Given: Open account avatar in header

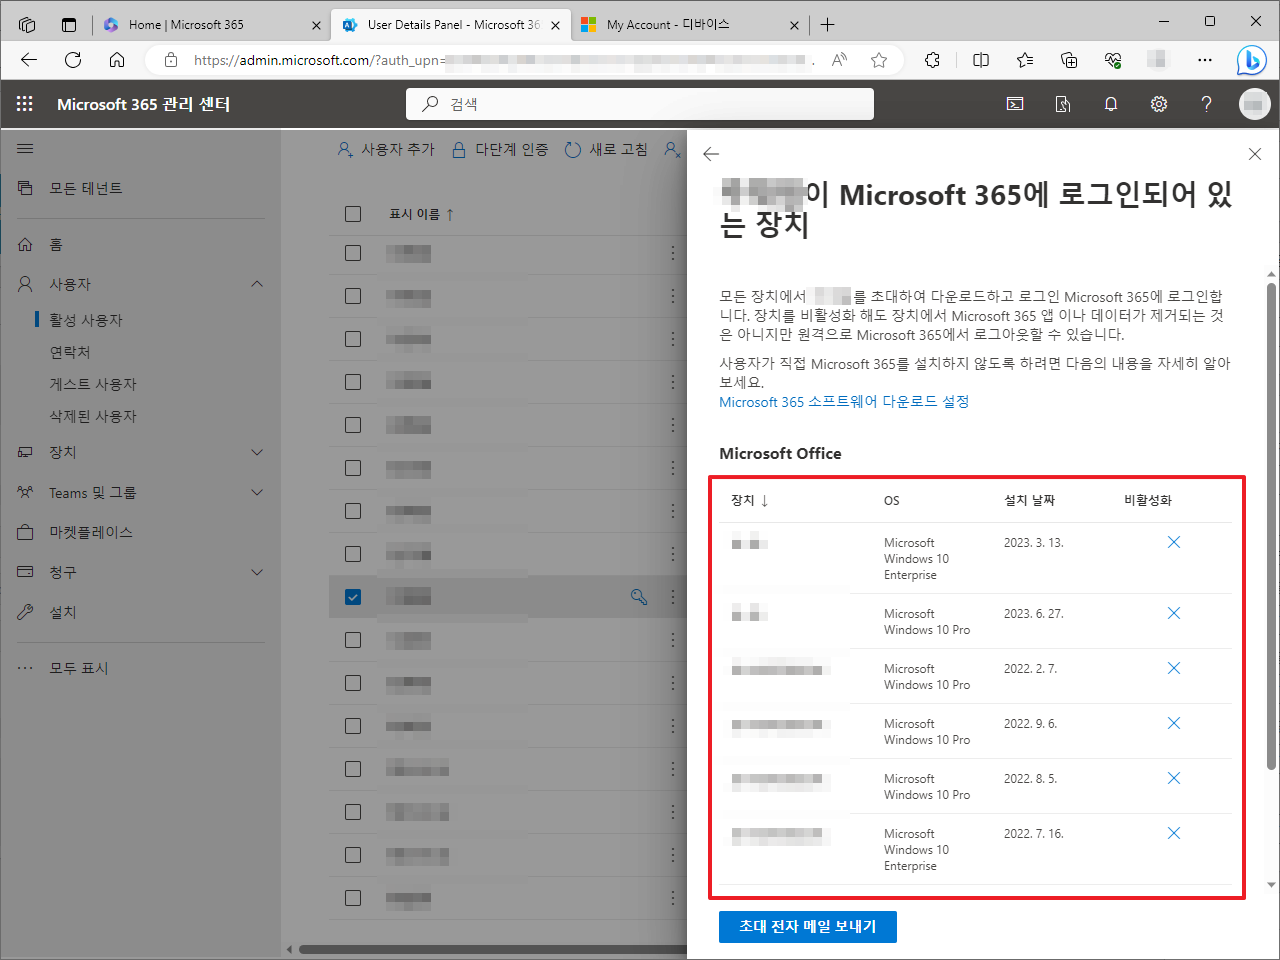Looking at the screenshot, I should [1254, 104].
